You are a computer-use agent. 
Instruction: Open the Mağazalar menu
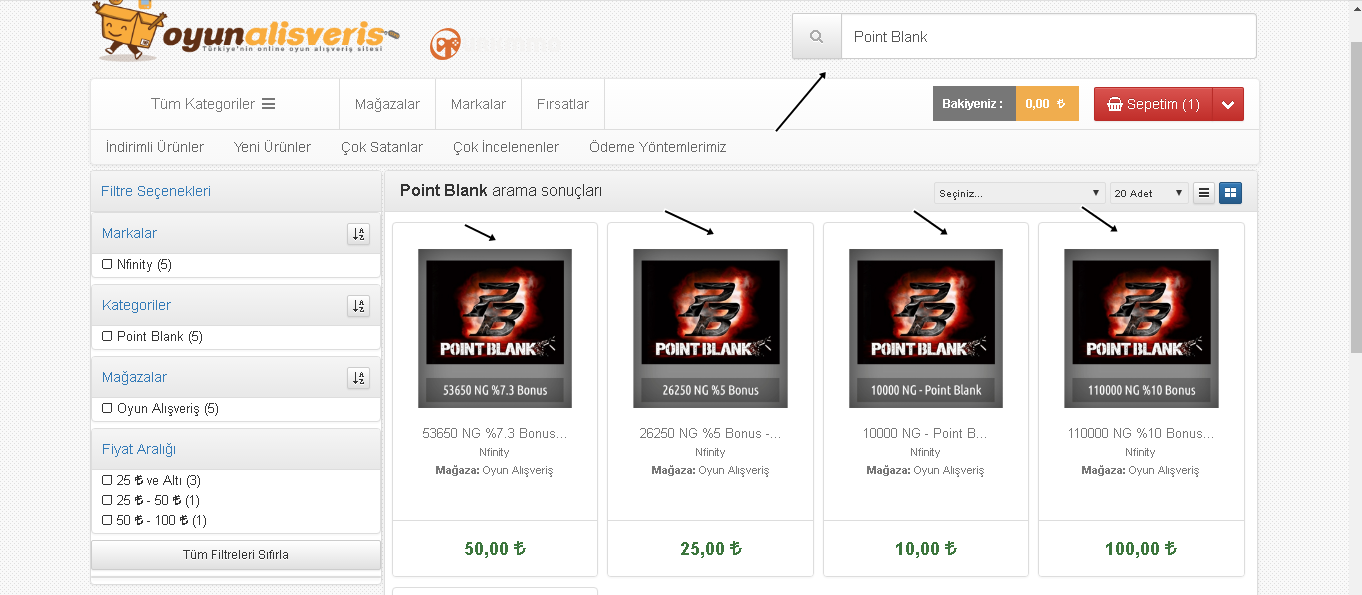point(387,104)
